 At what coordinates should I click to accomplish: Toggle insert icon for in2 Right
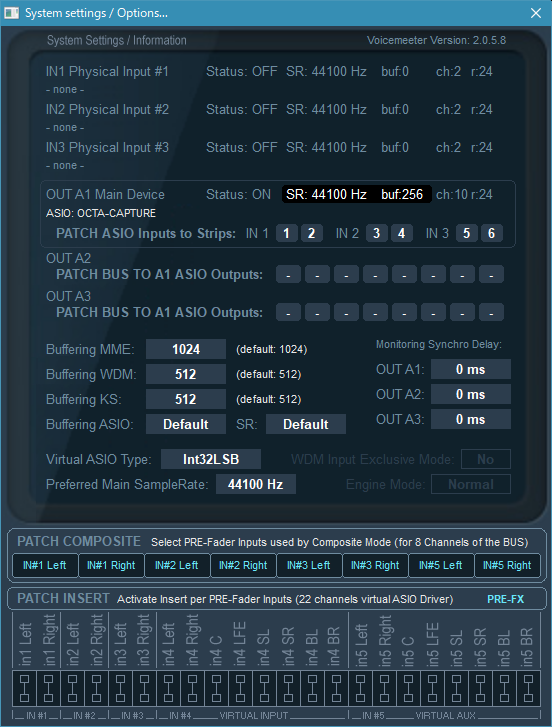(x=96, y=688)
